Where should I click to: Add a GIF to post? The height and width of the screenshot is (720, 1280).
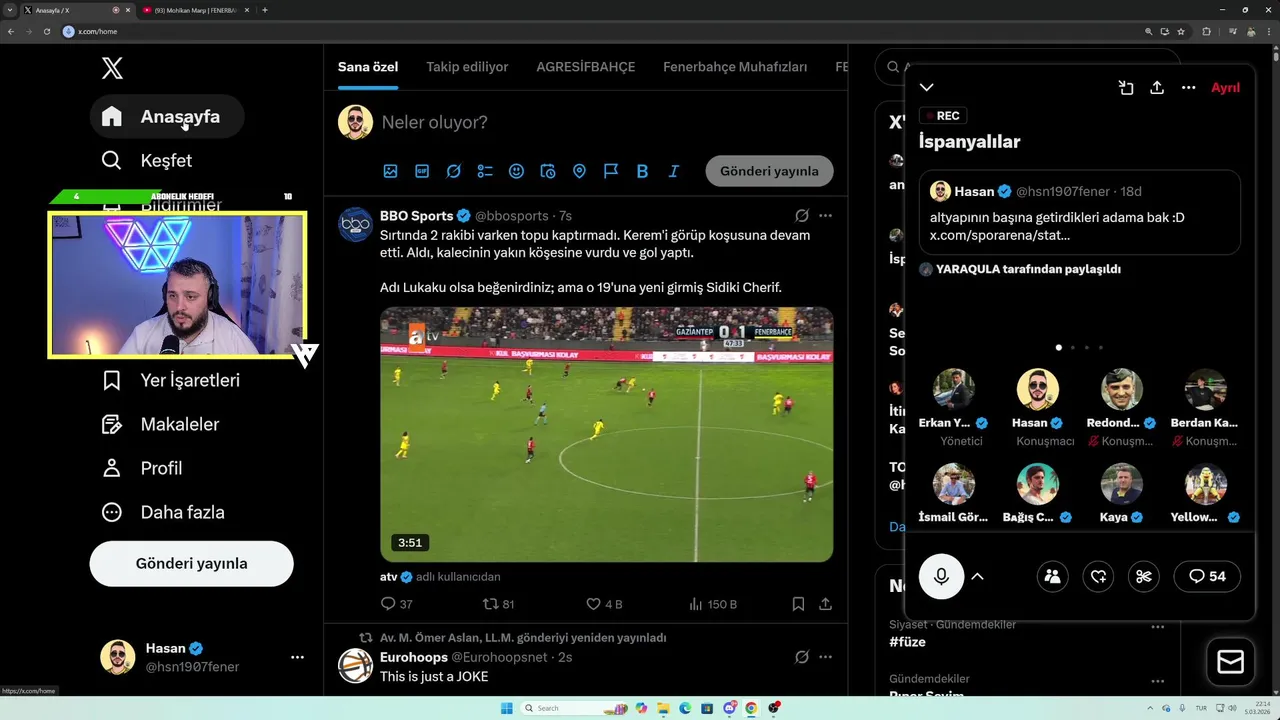pos(422,171)
